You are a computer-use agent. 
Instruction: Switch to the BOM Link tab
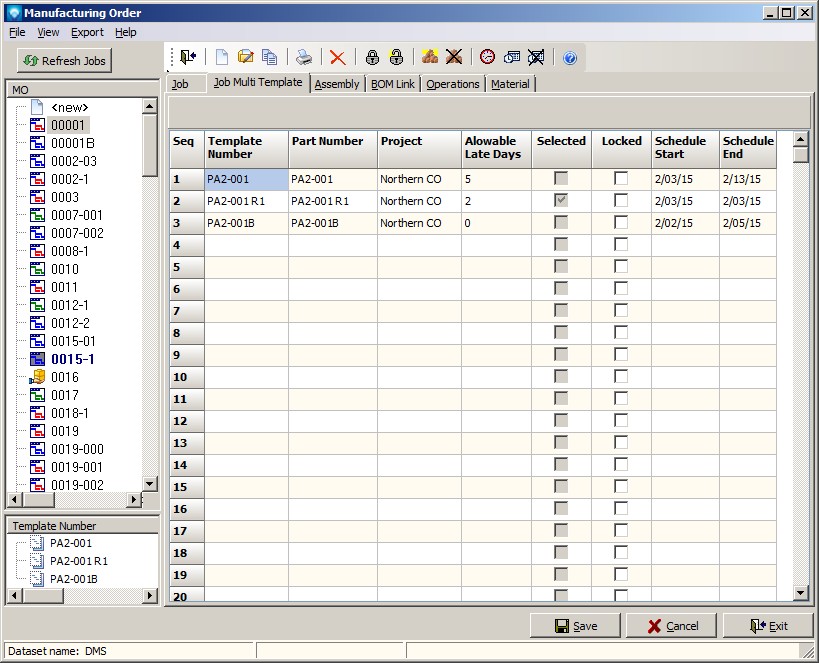pos(393,84)
